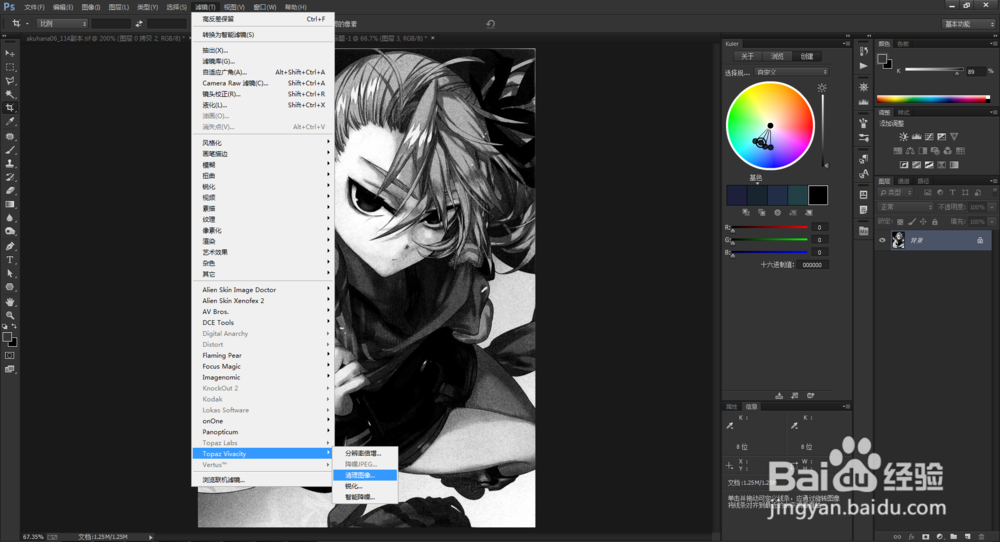1000x542 pixels.
Task: Switch to the 样式 tab
Action: (904, 112)
